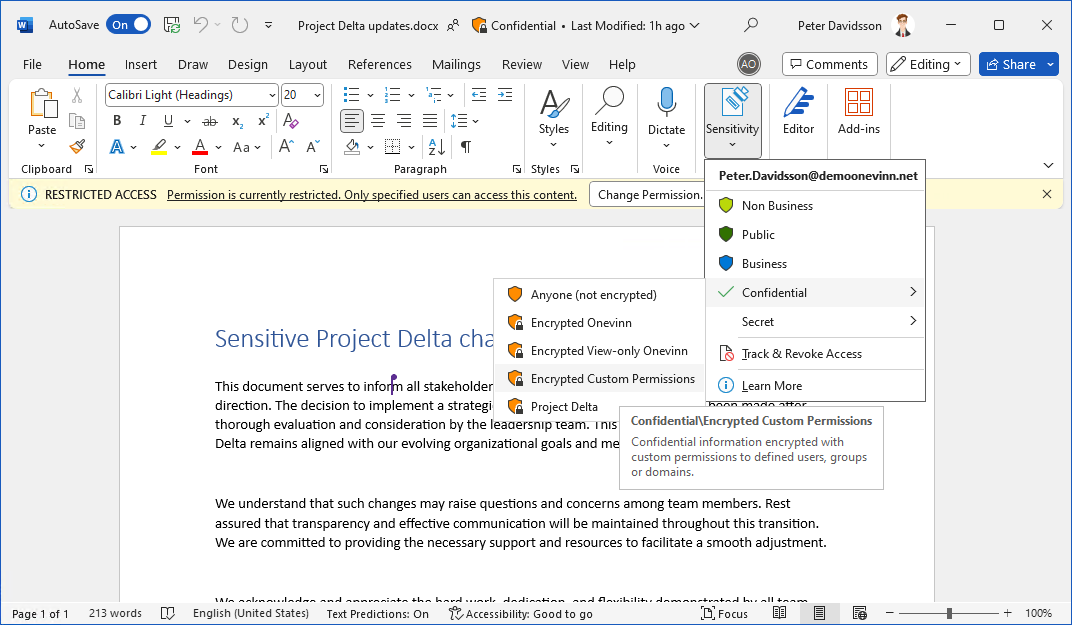1072x625 pixels.
Task: Switch to the References tab
Action: point(379,64)
